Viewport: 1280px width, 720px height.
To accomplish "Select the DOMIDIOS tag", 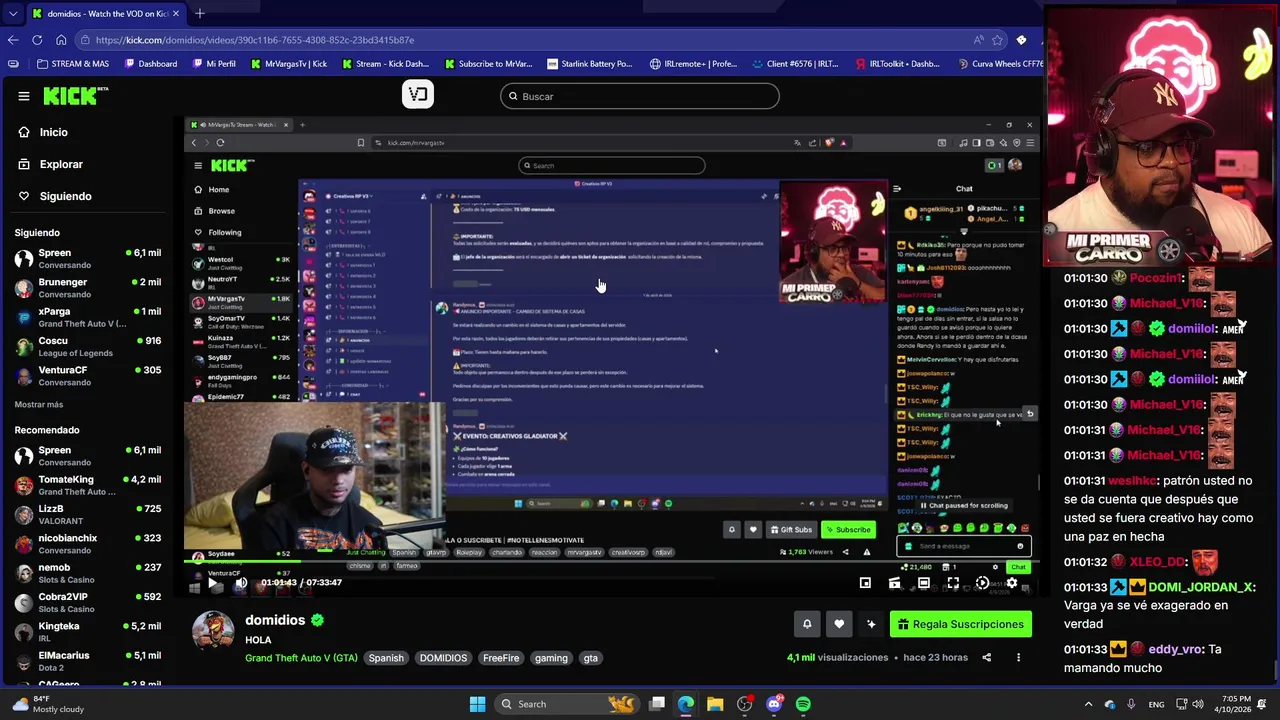I will pos(443,658).
